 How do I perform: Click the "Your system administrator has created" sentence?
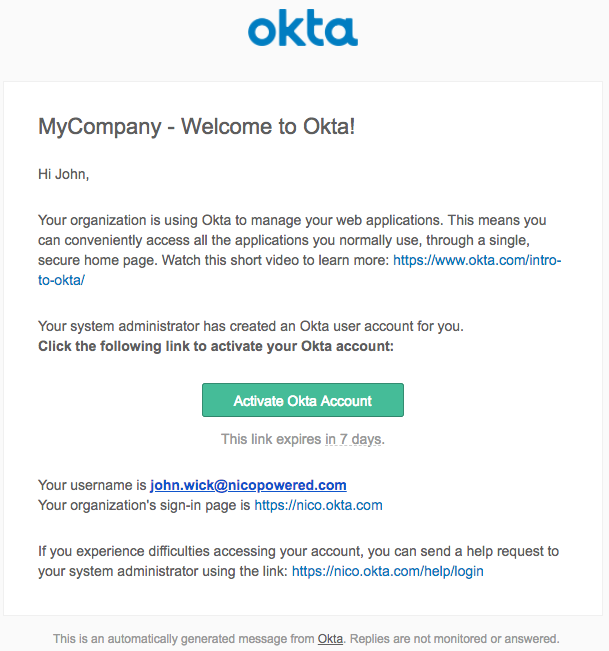pos(250,326)
